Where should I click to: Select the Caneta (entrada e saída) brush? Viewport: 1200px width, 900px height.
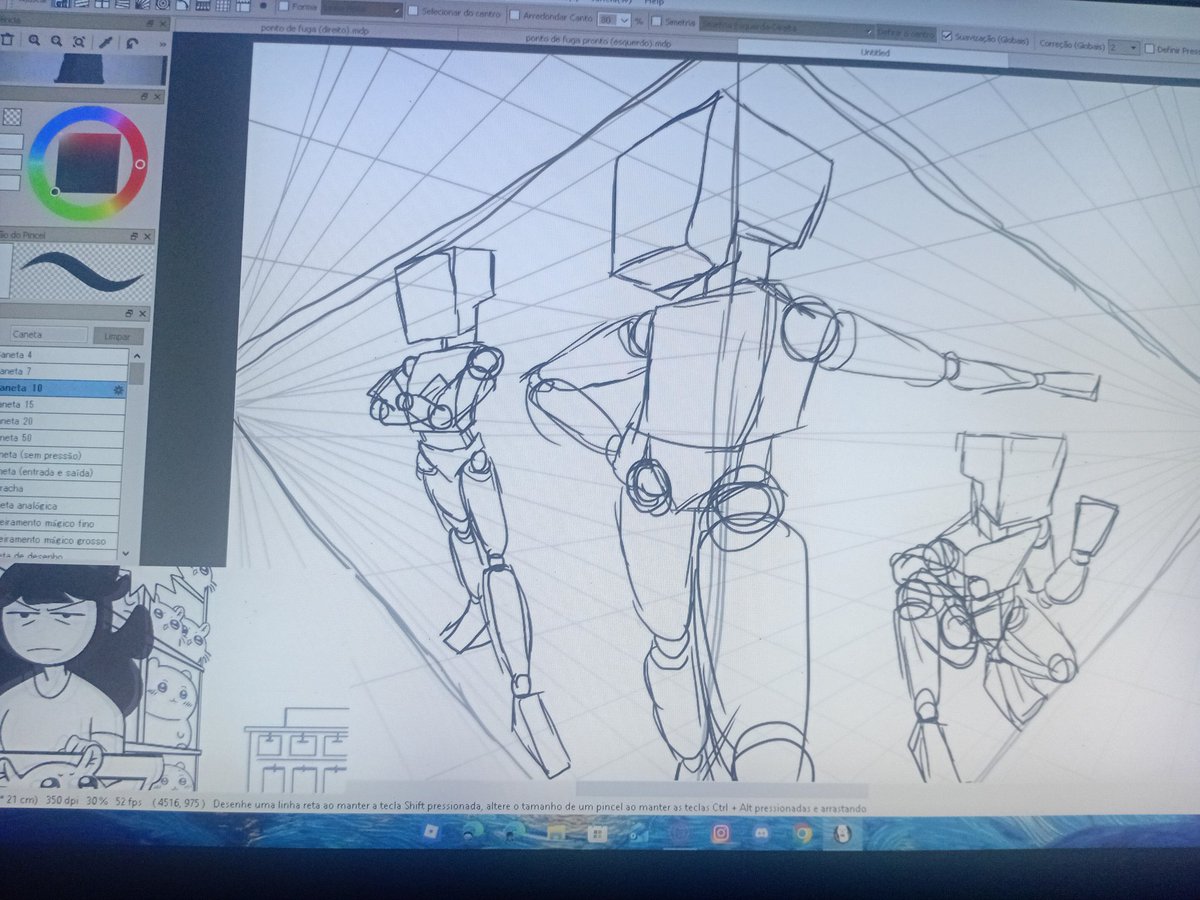(63, 472)
